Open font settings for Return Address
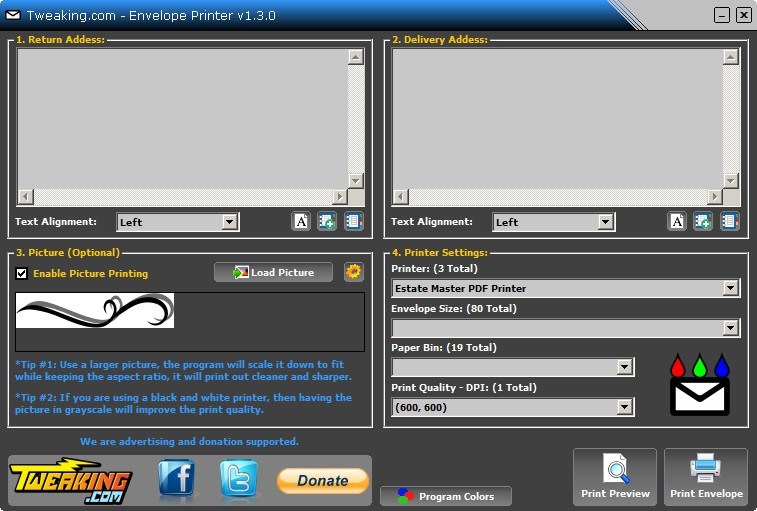The height and width of the screenshot is (511, 757). [x=301, y=221]
